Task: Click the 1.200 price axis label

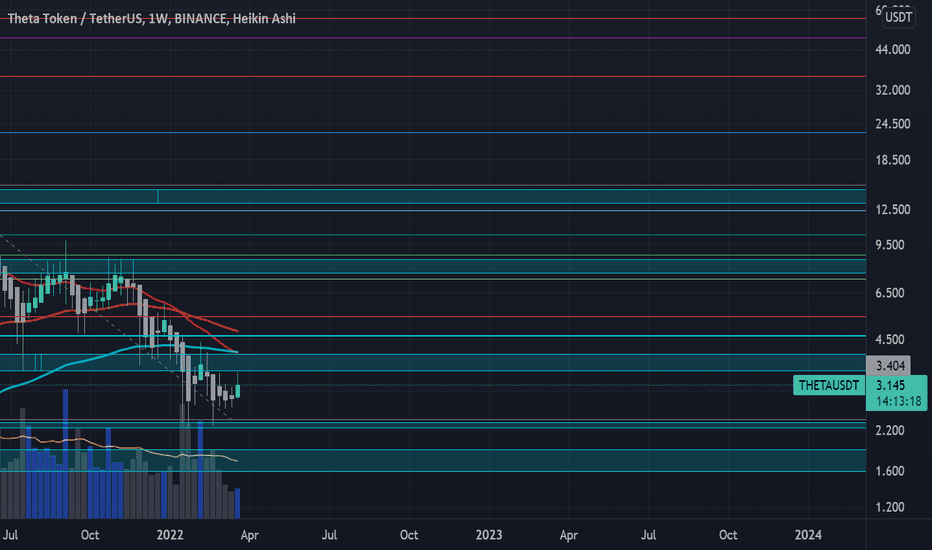Action: [890, 507]
